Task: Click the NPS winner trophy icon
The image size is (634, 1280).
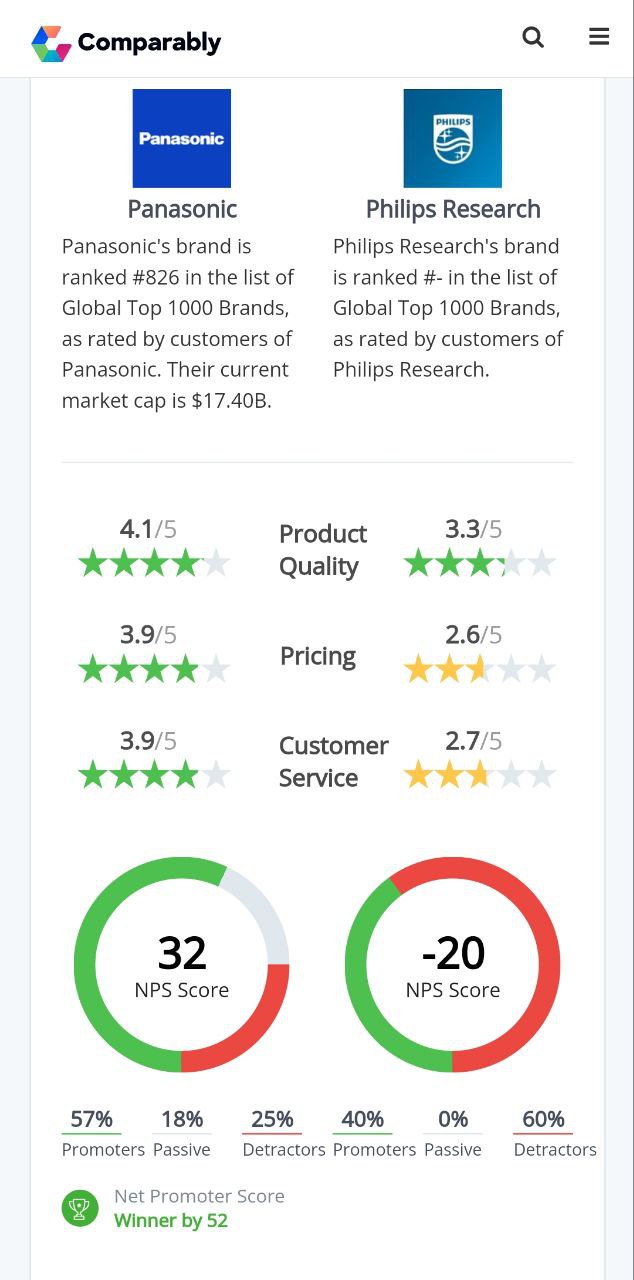Action: coord(80,1208)
